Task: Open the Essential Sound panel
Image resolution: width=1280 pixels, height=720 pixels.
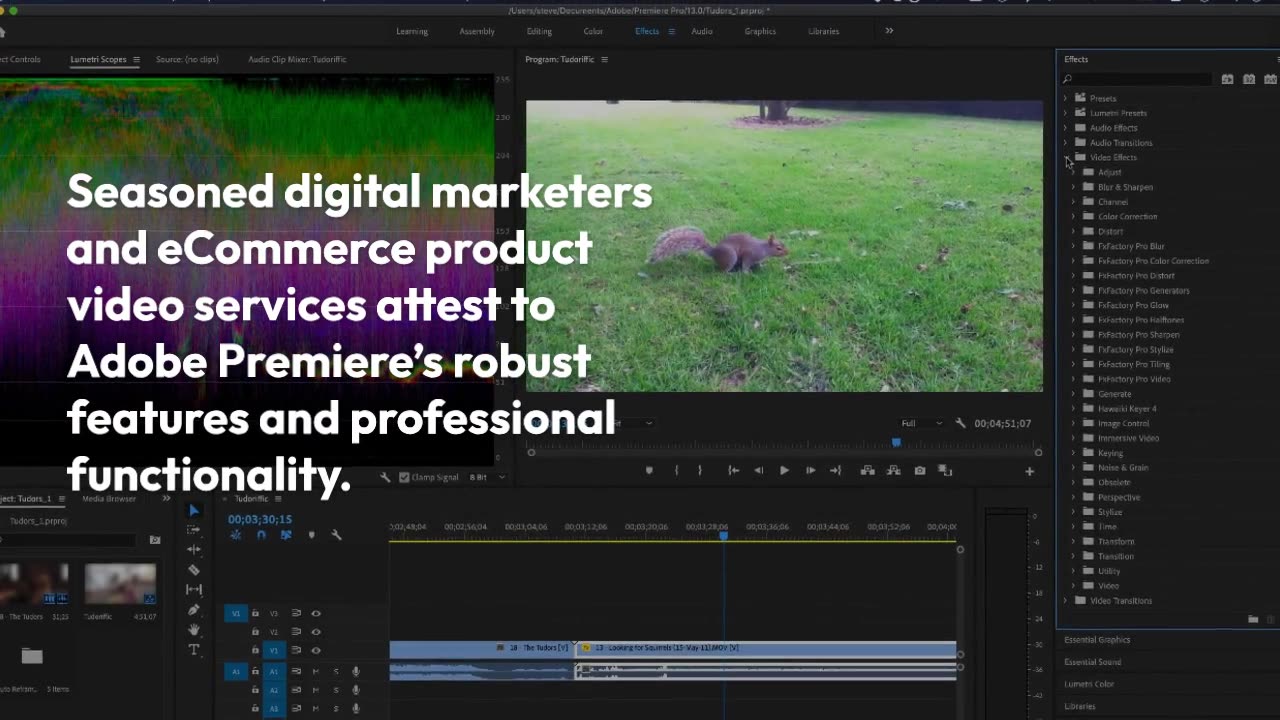Action: point(1092,662)
